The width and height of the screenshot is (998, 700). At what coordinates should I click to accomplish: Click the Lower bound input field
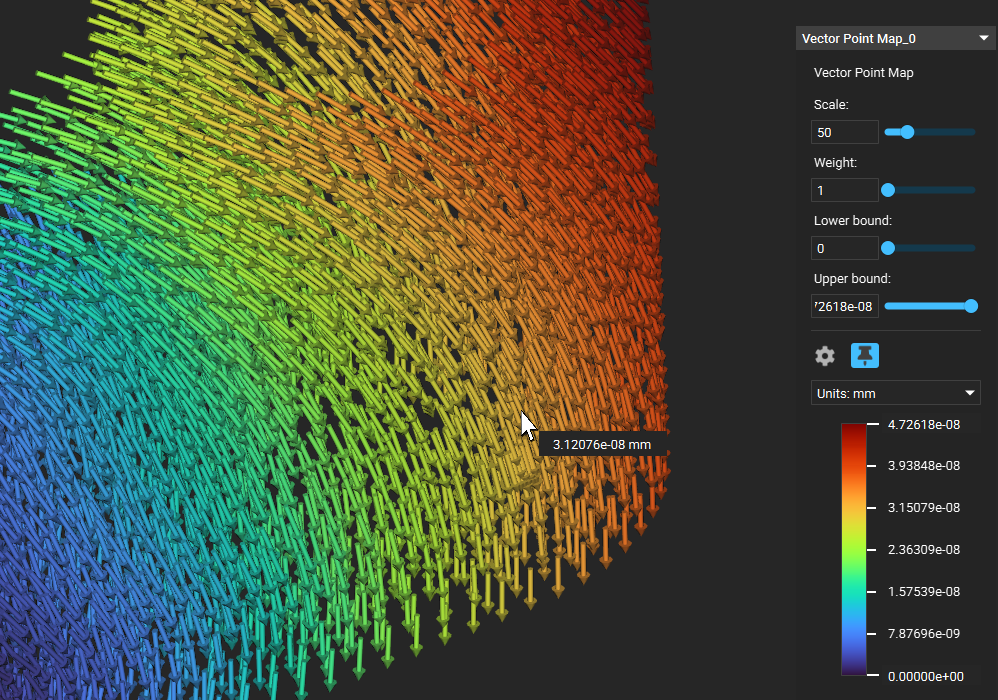[845, 248]
